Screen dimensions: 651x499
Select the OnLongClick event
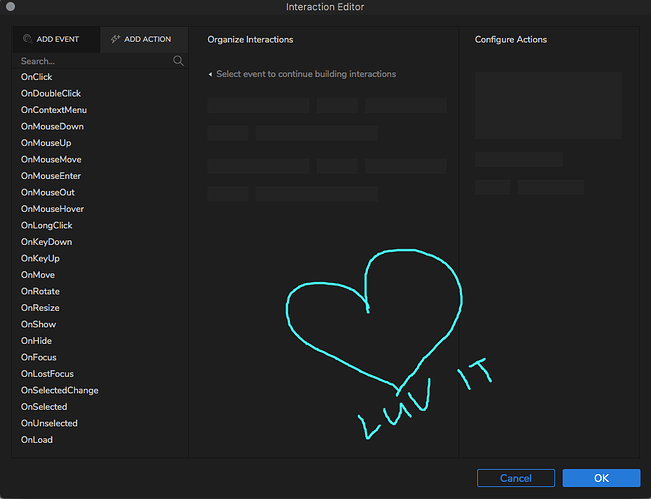[x=47, y=226]
